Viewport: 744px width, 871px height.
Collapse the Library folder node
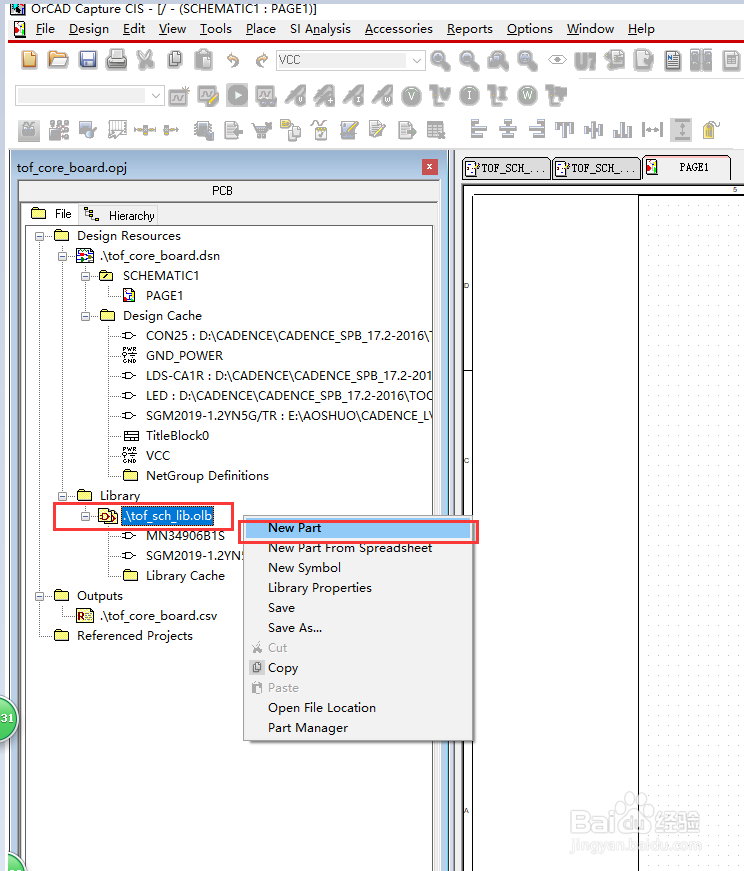[x=62, y=496]
